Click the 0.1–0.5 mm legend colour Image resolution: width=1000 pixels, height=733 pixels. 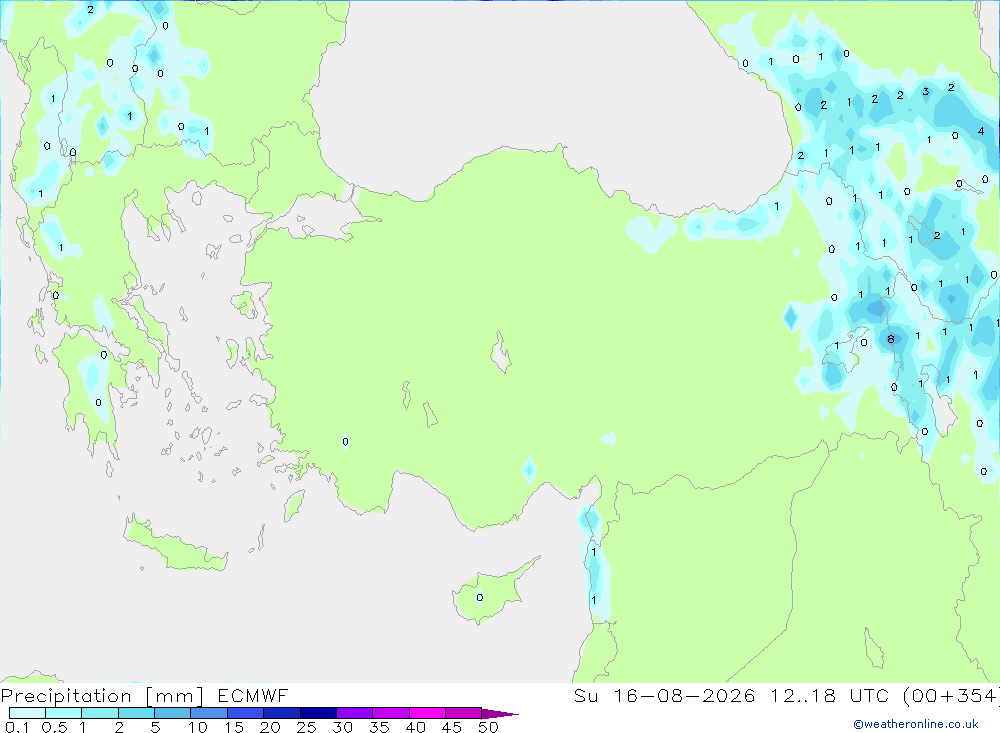coord(27,713)
